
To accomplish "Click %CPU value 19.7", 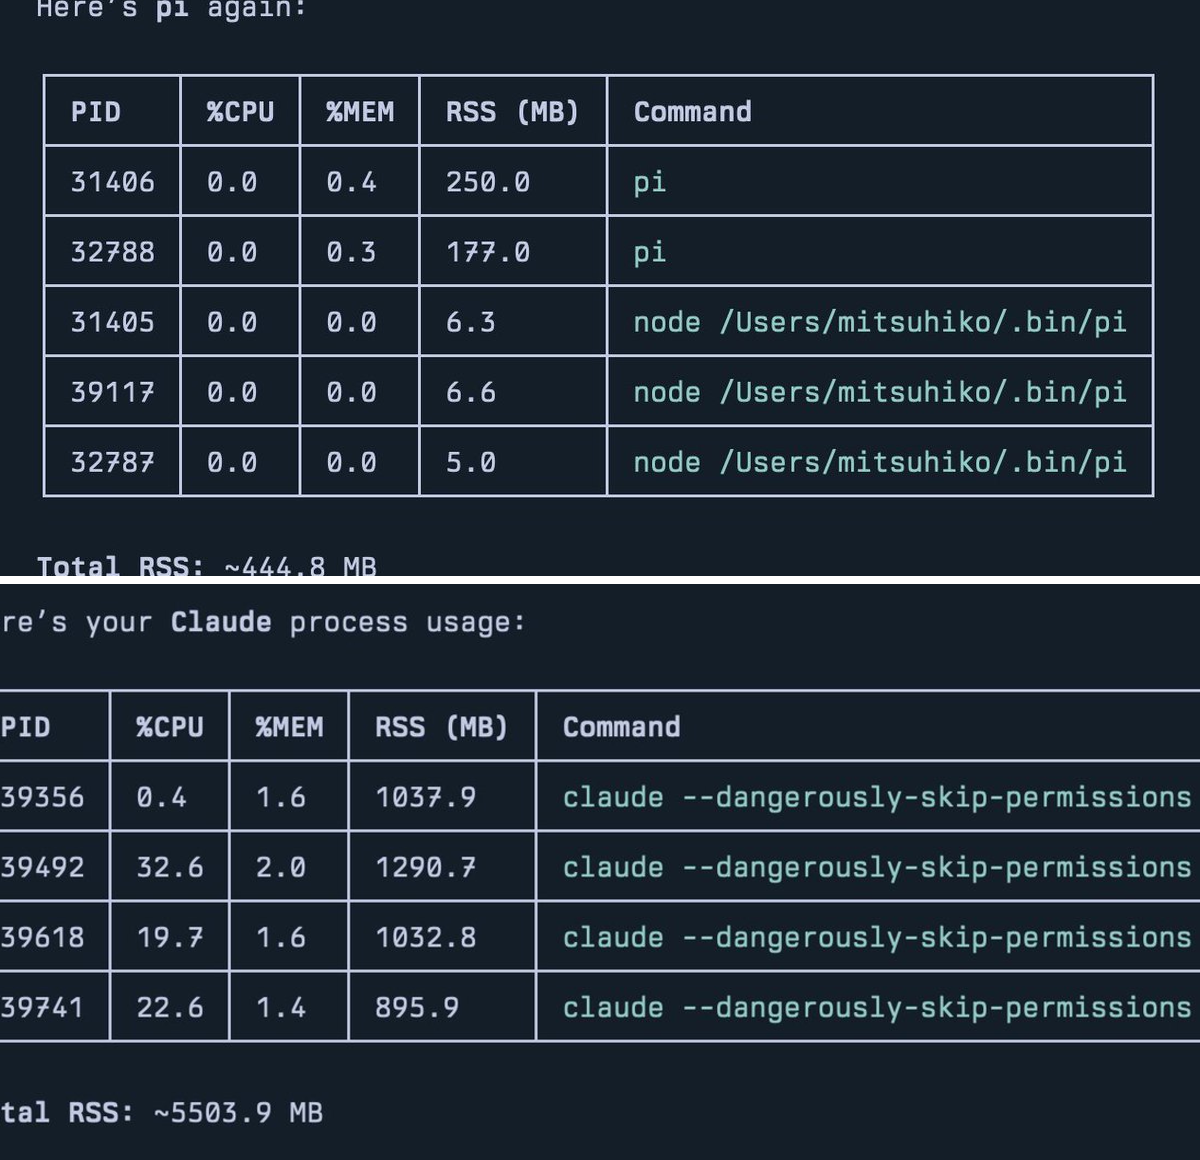I will tap(170, 937).
